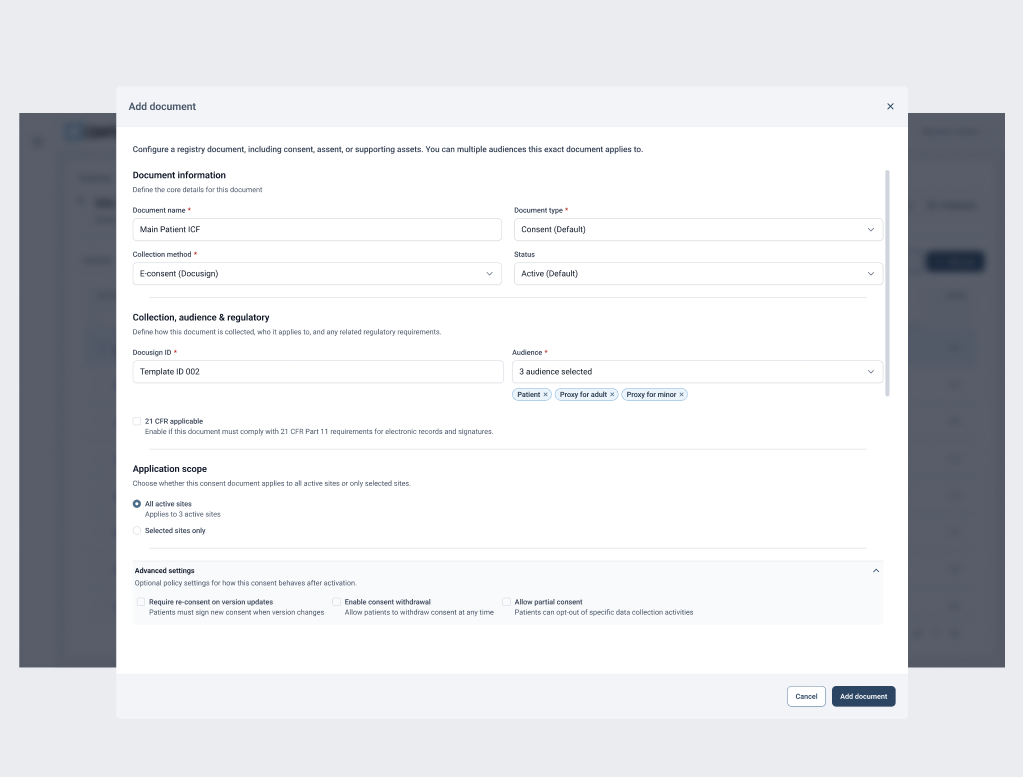Click the 'Define the core details' subtitle

coord(197,190)
